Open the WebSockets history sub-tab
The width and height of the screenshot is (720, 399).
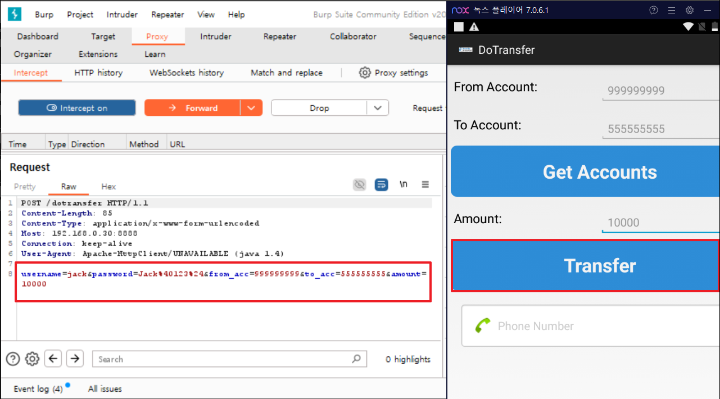click(186, 73)
